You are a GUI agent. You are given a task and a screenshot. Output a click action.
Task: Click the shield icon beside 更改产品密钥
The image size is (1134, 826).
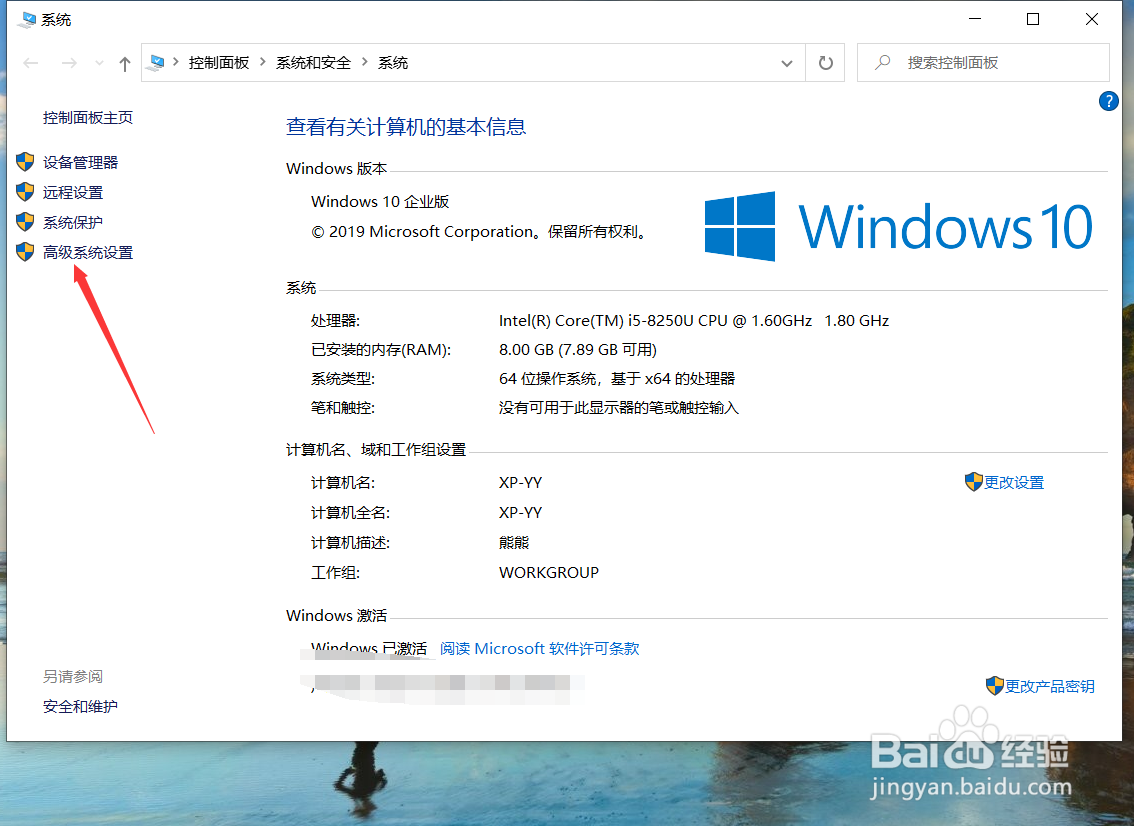point(993,685)
